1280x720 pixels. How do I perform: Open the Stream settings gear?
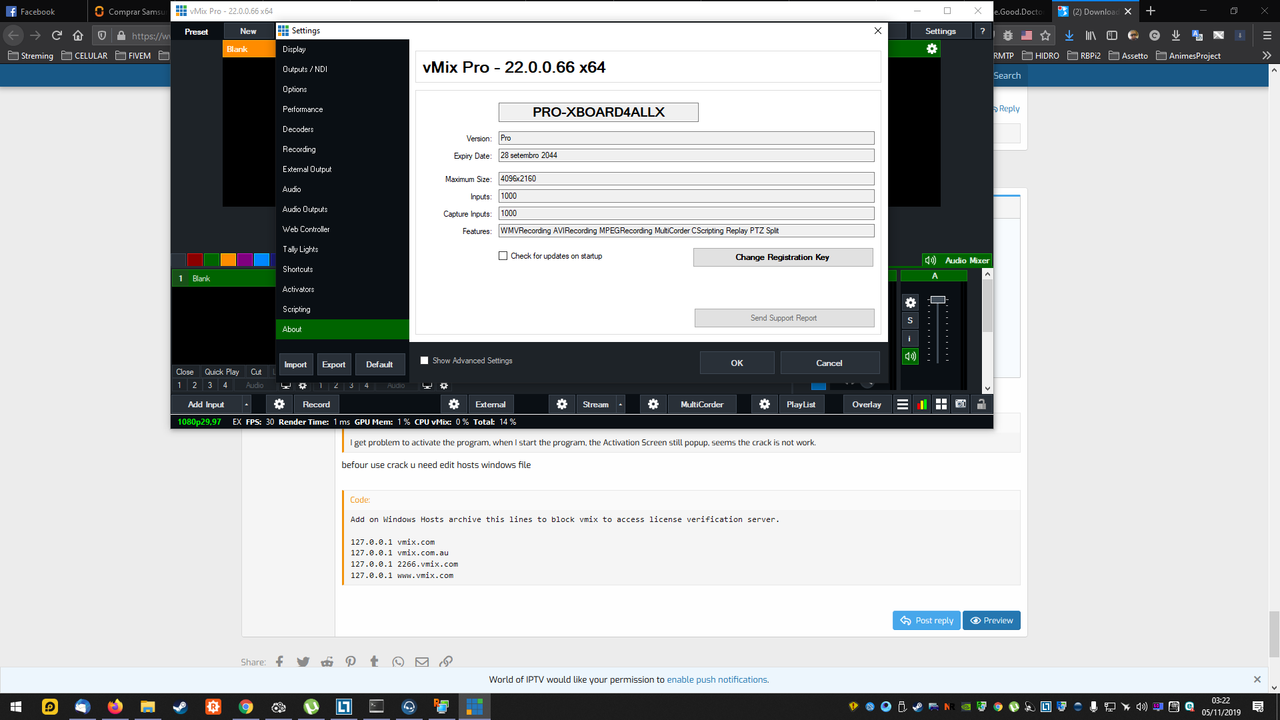[x=562, y=404]
